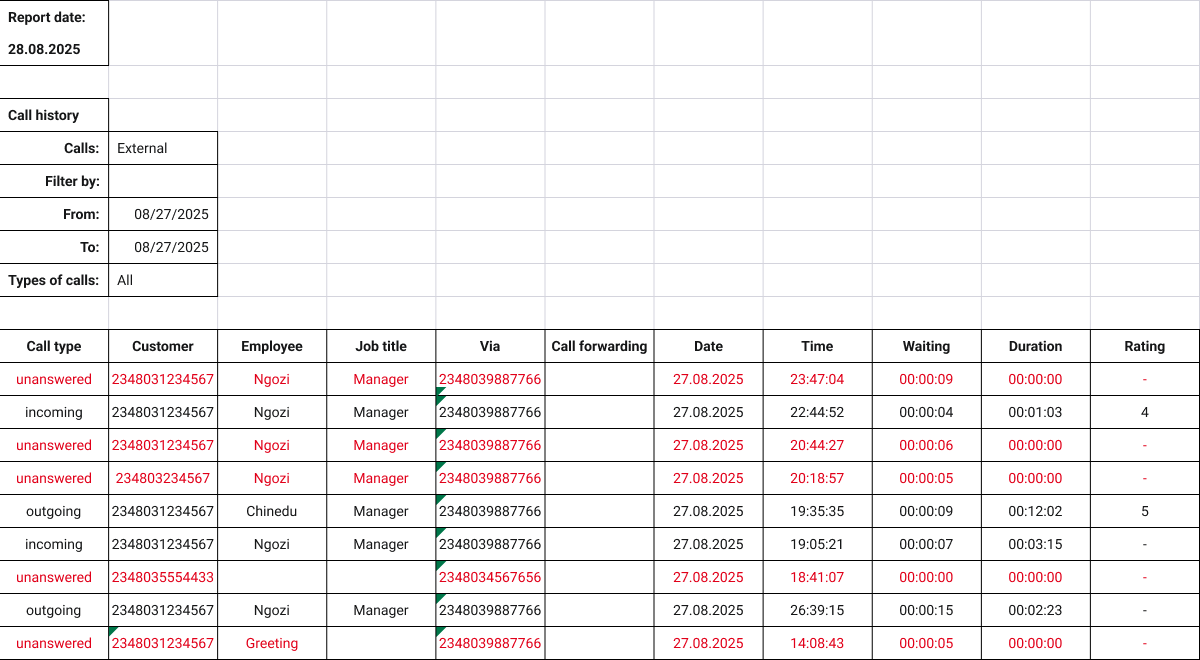The height and width of the screenshot is (660, 1200).
Task: Click the Call type column header
Action: [x=54, y=346]
